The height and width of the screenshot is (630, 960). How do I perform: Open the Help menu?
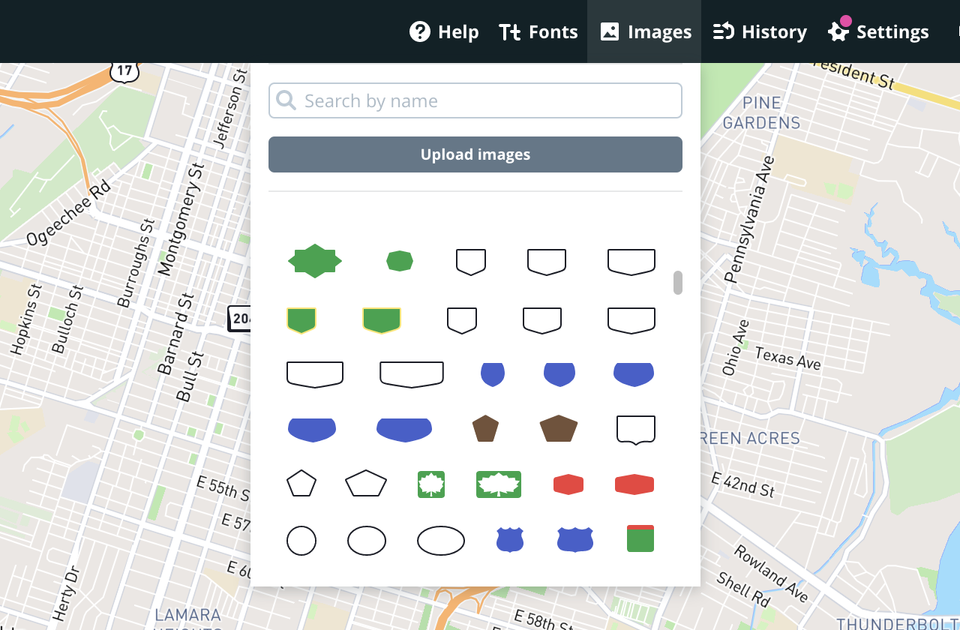point(444,32)
